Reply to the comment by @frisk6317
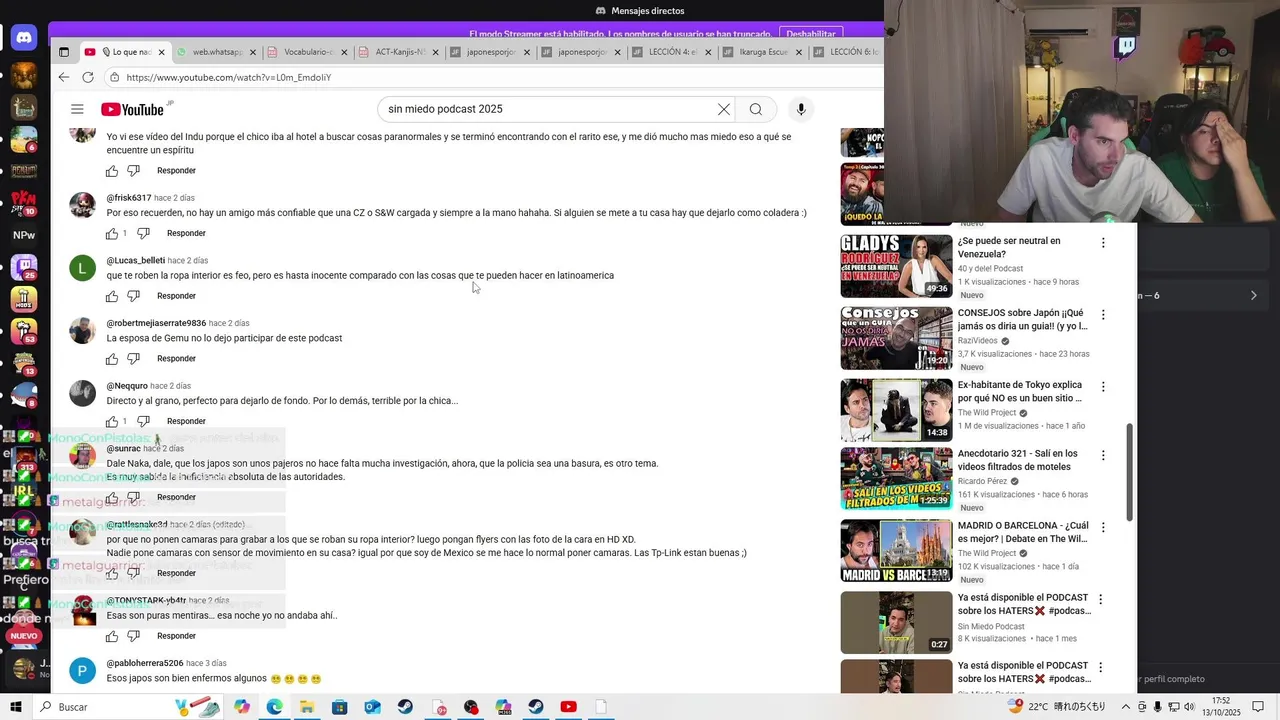 pos(186,233)
